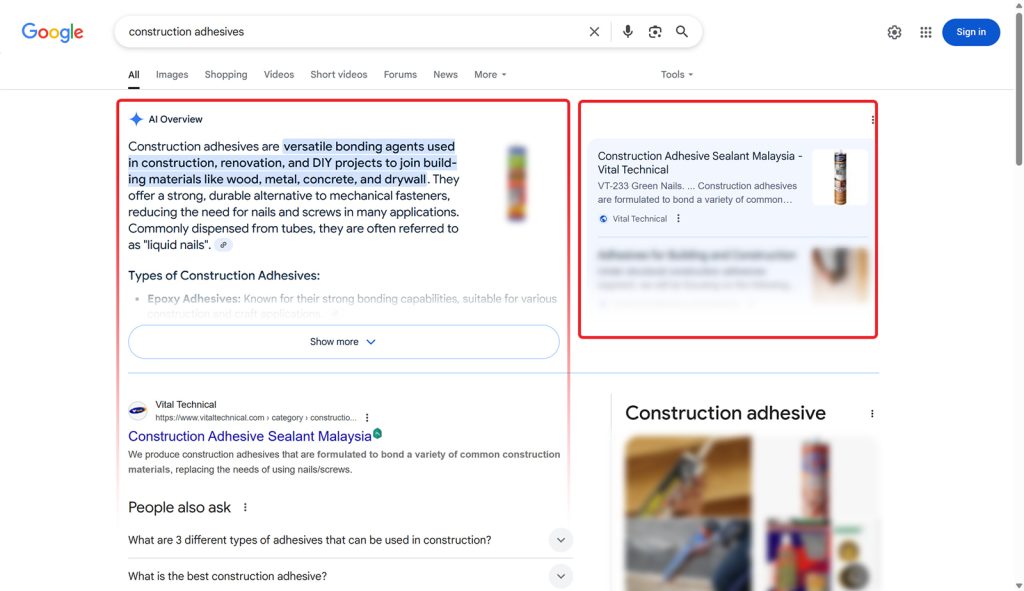The width and height of the screenshot is (1024, 591).
Task: Click adhesive tube thumbnail in Vital Technical source card
Action: (x=840, y=178)
